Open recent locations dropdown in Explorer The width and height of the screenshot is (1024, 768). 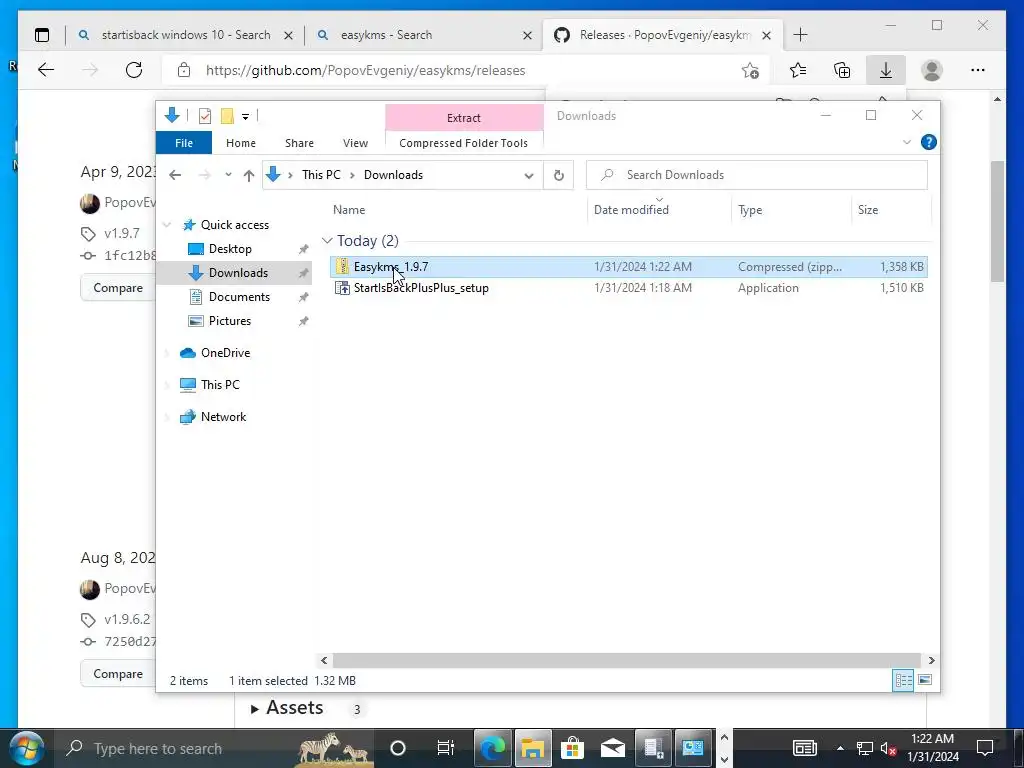click(x=228, y=175)
